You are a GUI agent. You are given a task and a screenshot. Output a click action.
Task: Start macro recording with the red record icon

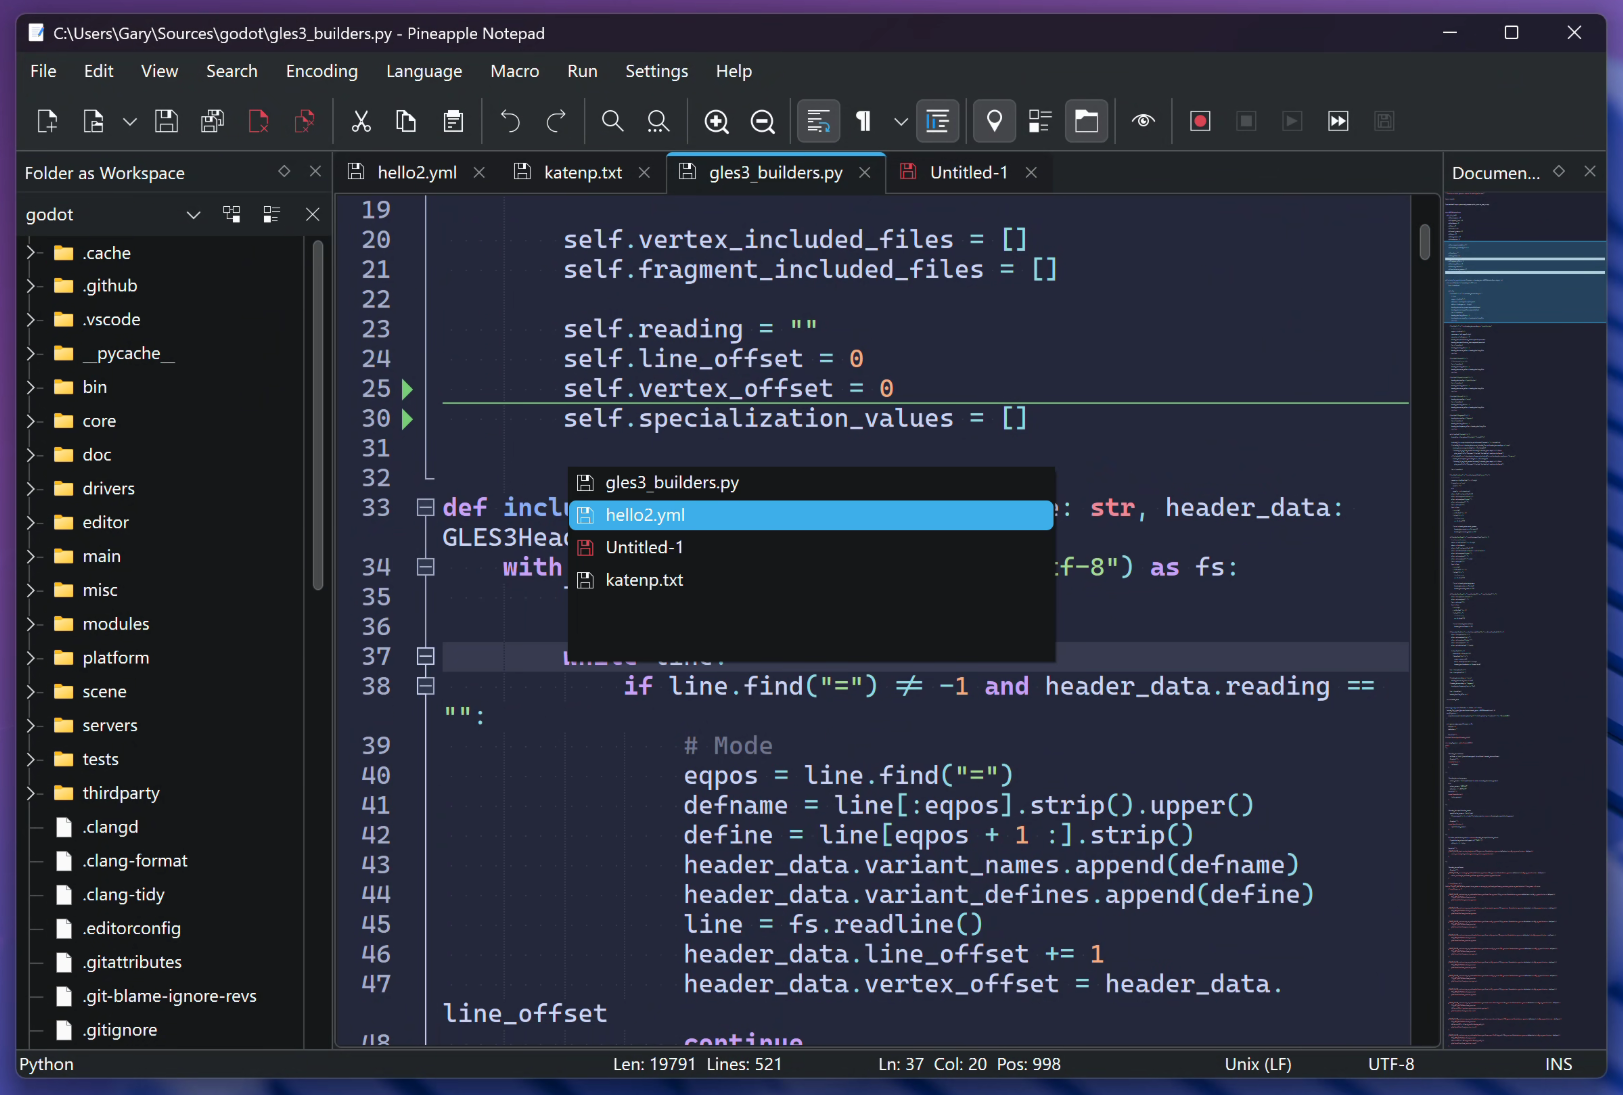coord(1200,121)
